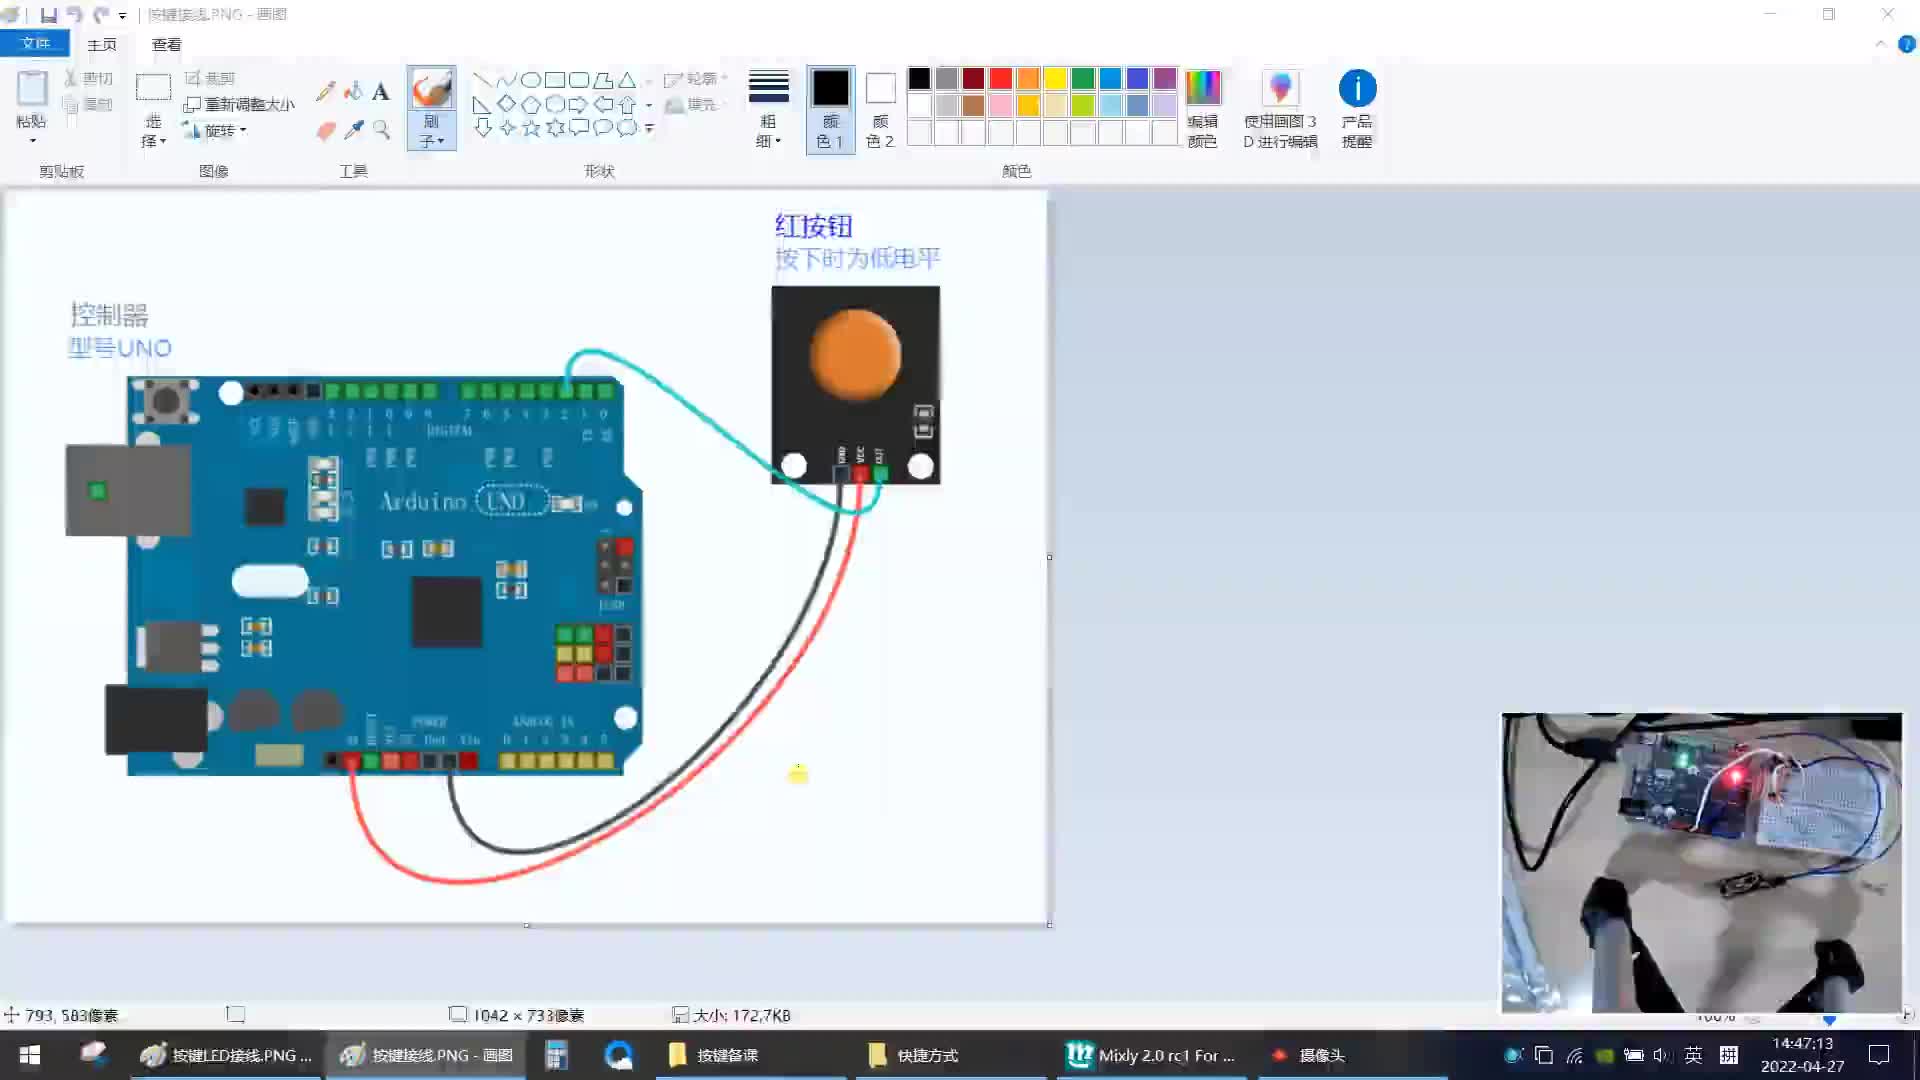The height and width of the screenshot is (1080, 1920).
Task: Choose the Right arrow shape
Action: tap(579, 104)
